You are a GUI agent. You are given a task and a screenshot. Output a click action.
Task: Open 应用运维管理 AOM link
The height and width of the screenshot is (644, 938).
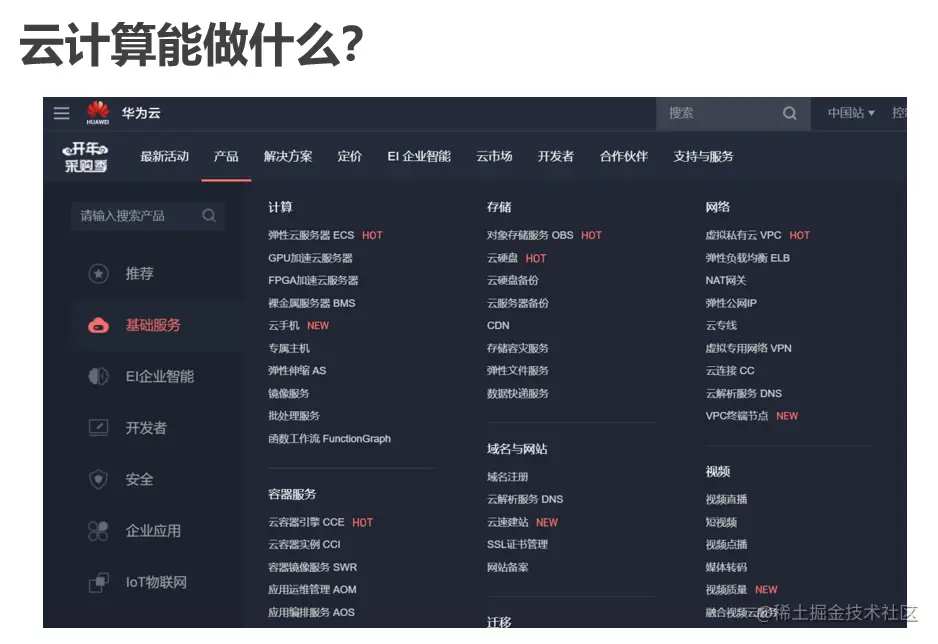click(312, 590)
